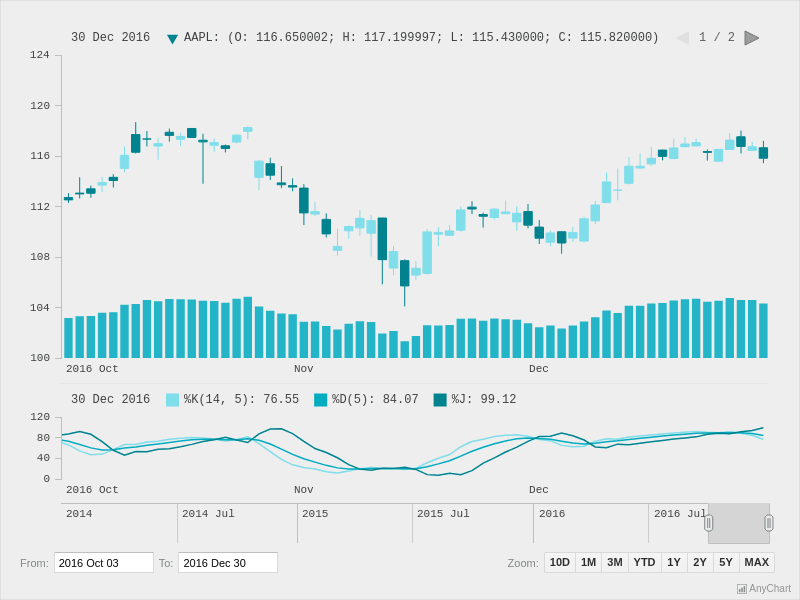The width and height of the screenshot is (800, 600).
Task: Click the AAPL series legend triangle marker
Action: click(172, 38)
